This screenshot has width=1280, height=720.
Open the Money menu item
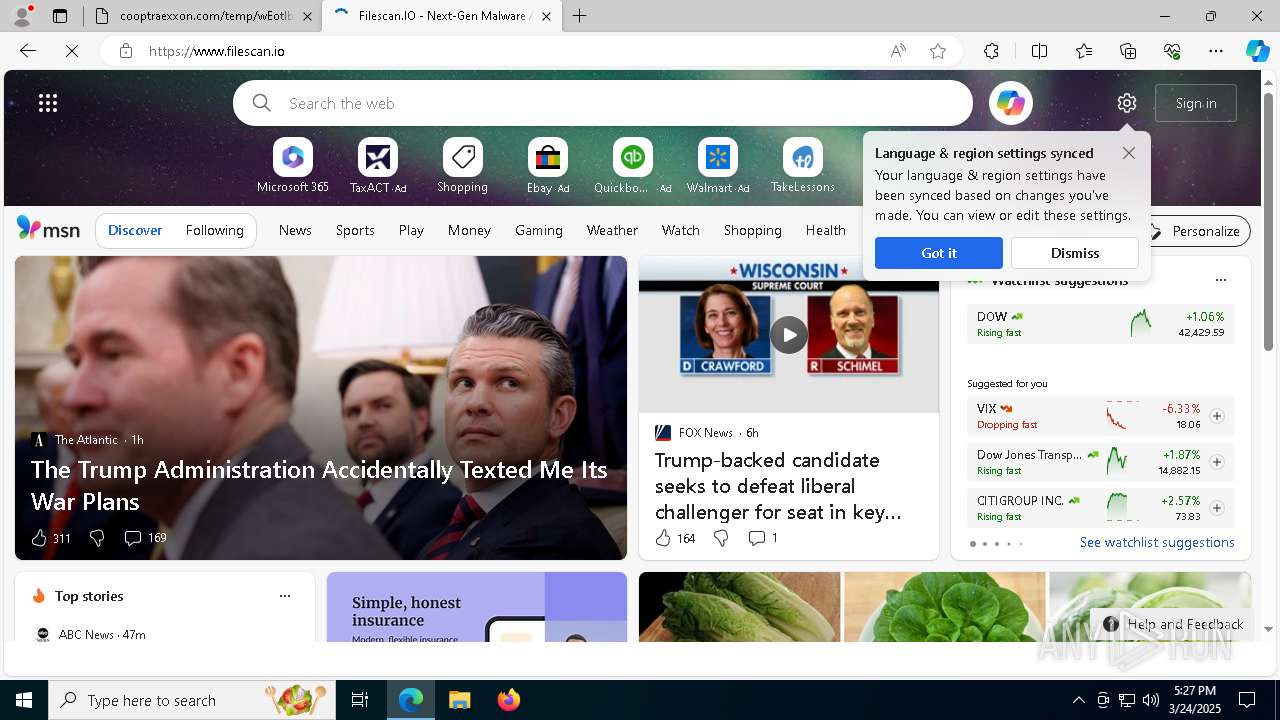(x=469, y=230)
